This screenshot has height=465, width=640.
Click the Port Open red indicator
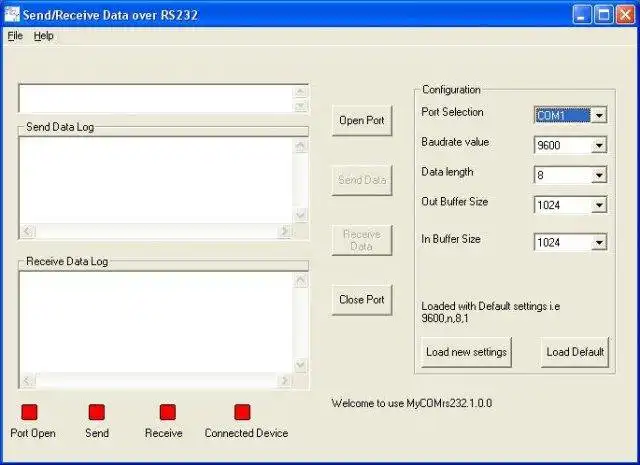[29, 412]
